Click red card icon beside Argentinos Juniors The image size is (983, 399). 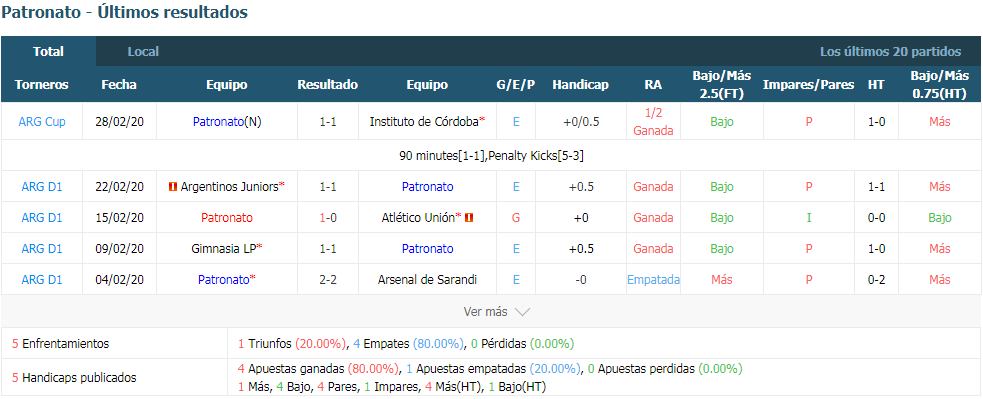tap(173, 186)
